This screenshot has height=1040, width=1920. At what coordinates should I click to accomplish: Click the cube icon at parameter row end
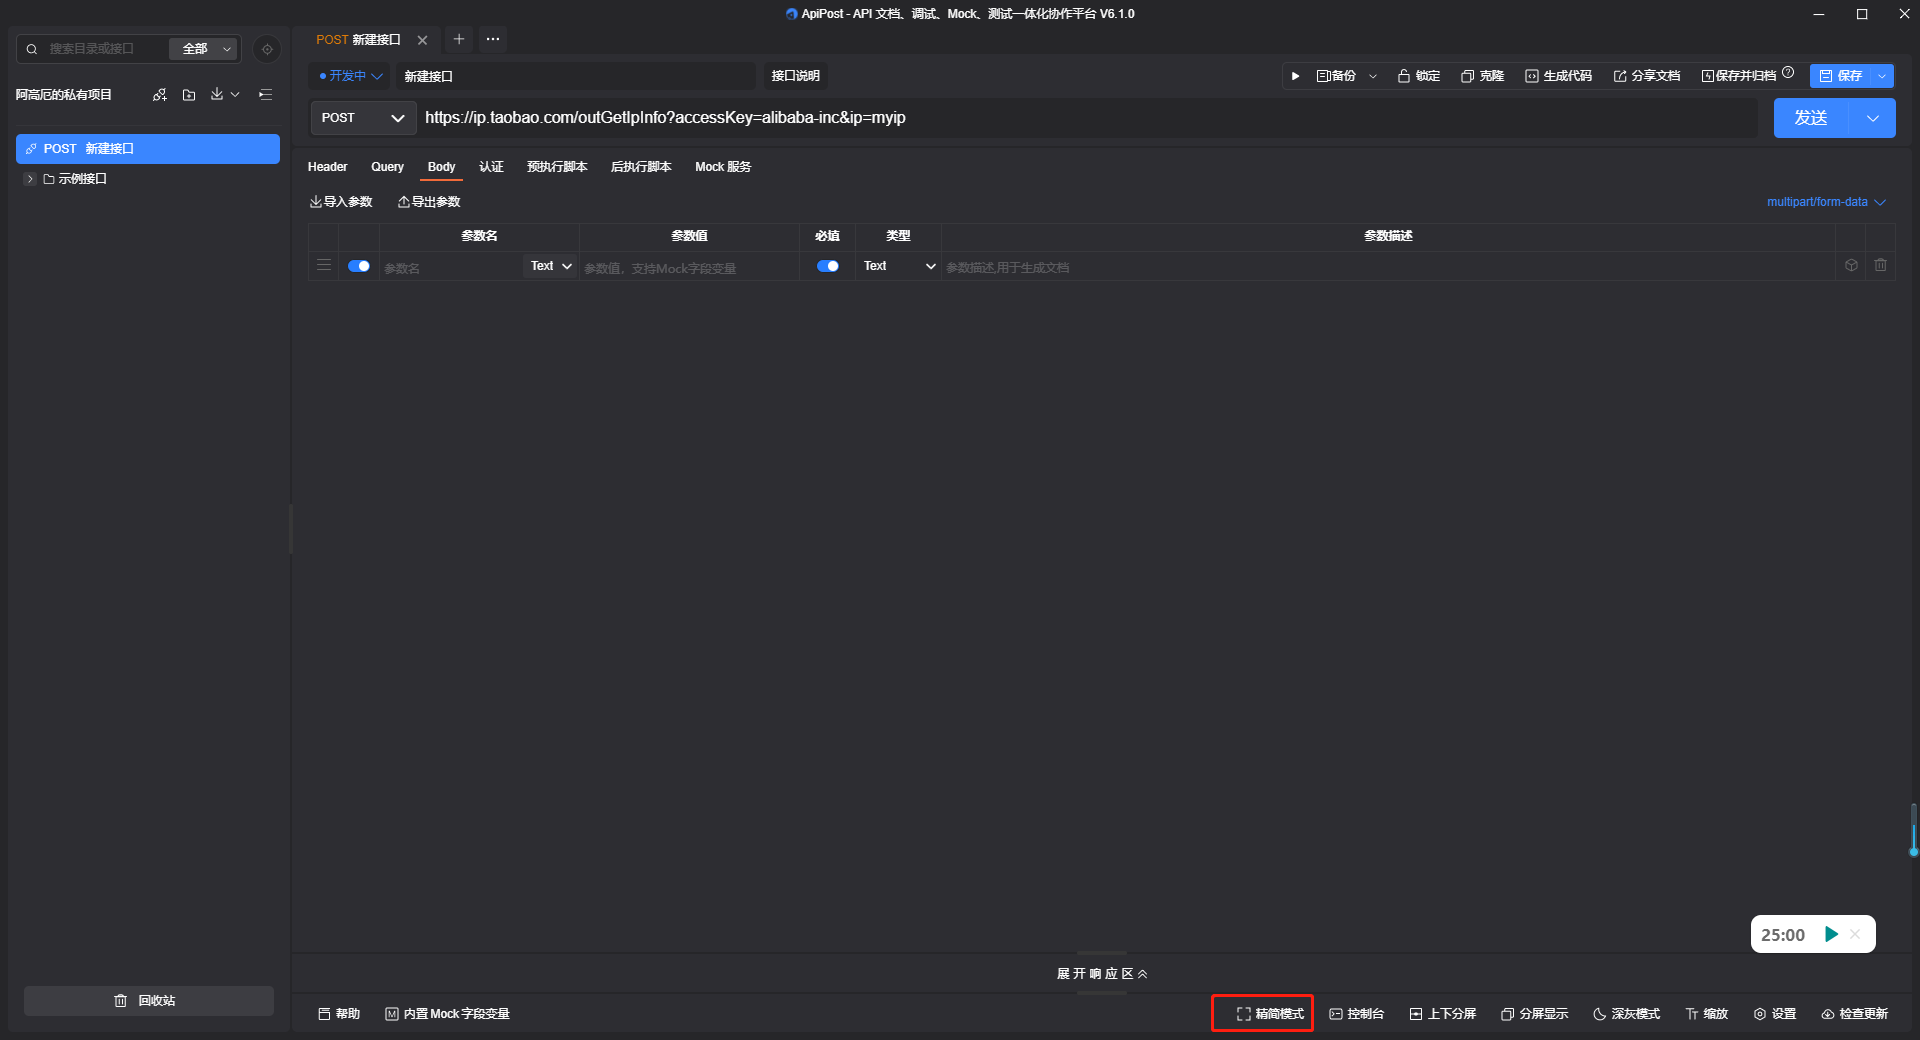[x=1851, y=266]
